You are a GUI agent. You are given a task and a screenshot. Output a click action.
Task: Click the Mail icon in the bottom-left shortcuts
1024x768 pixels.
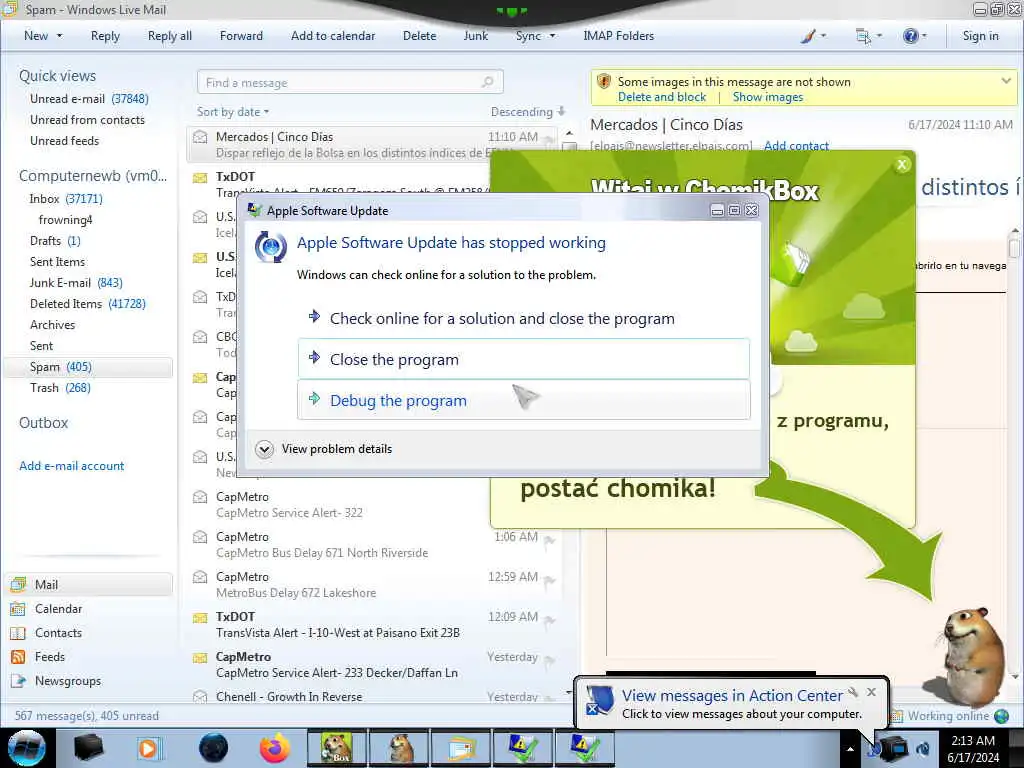click(x=18, y=584)
